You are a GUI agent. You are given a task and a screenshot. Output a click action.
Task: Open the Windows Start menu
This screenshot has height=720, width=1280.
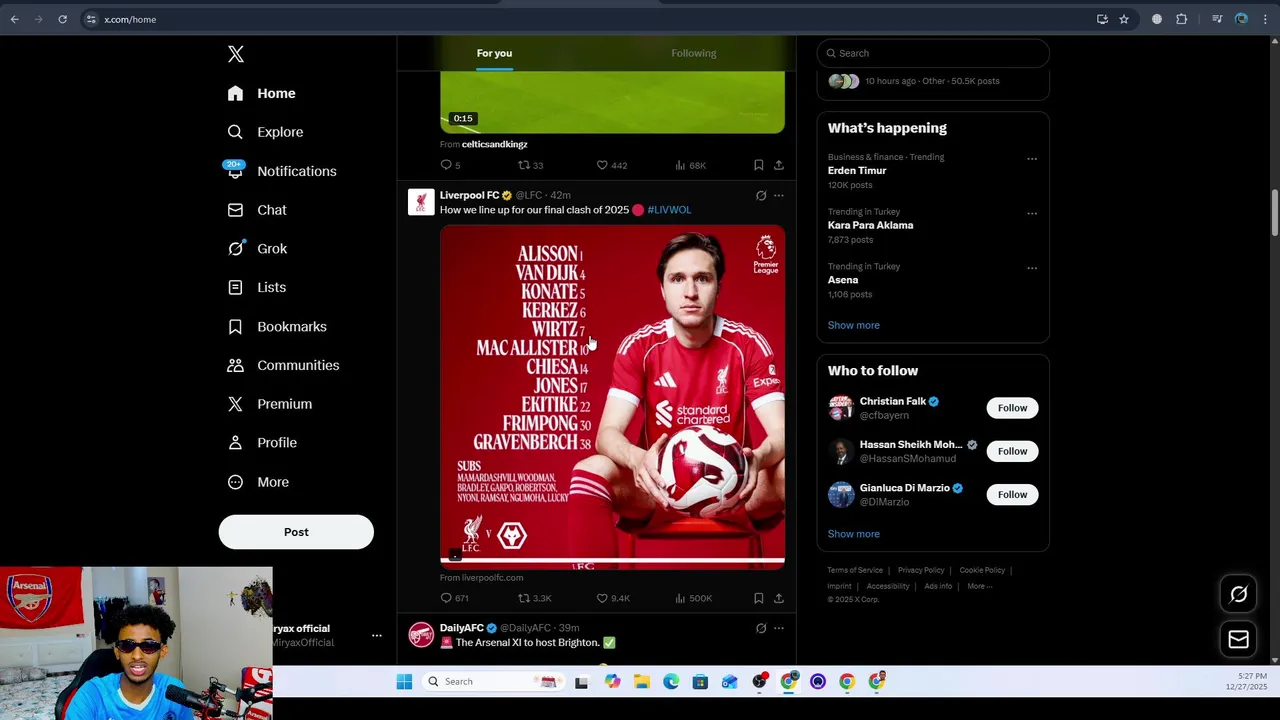pos(404,682)
